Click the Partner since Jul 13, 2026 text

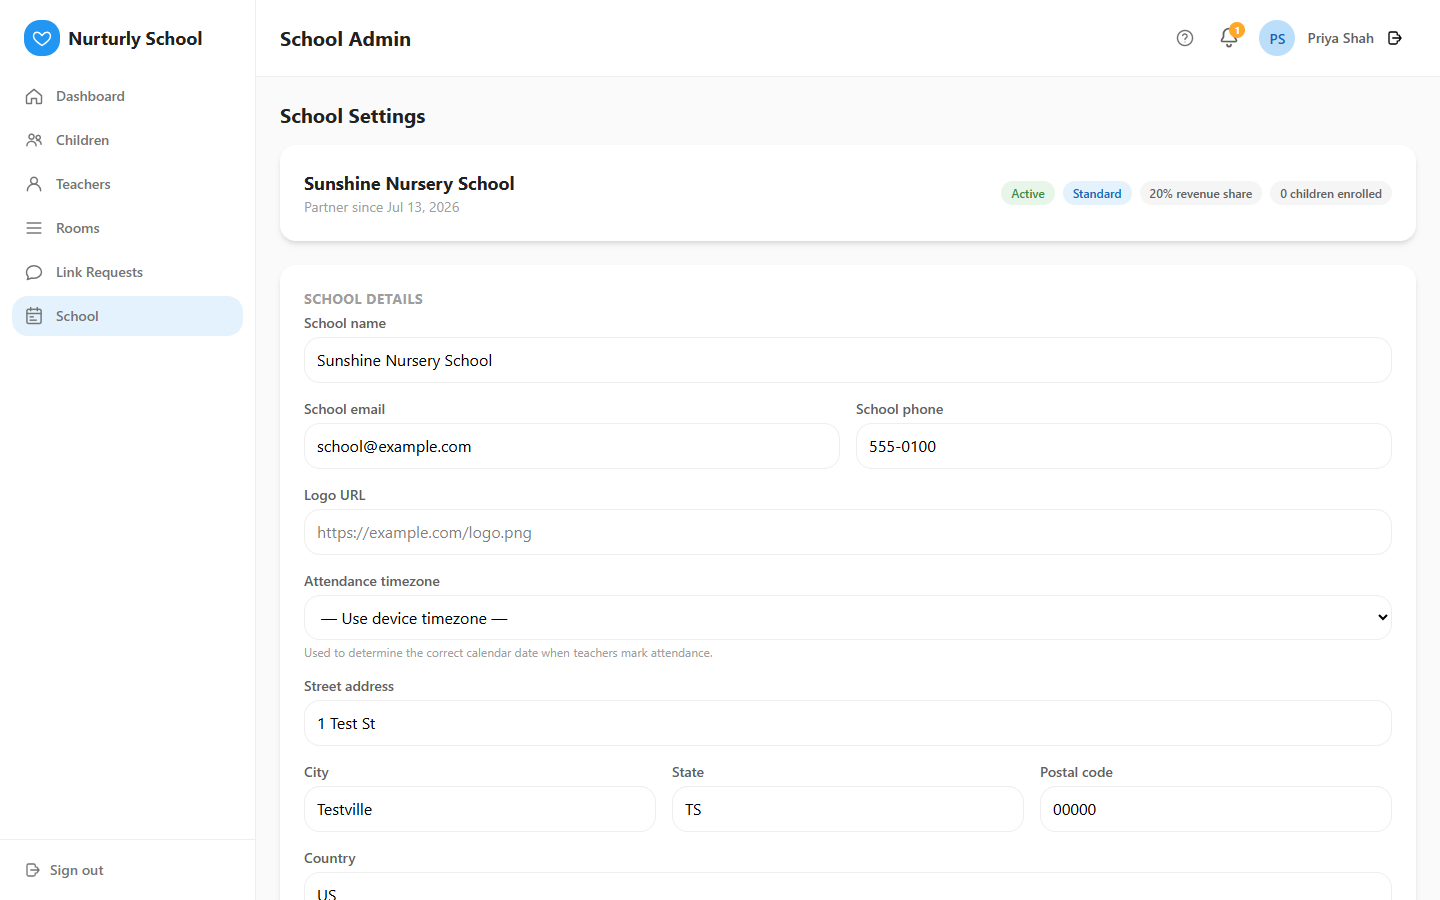pos(382,207)
